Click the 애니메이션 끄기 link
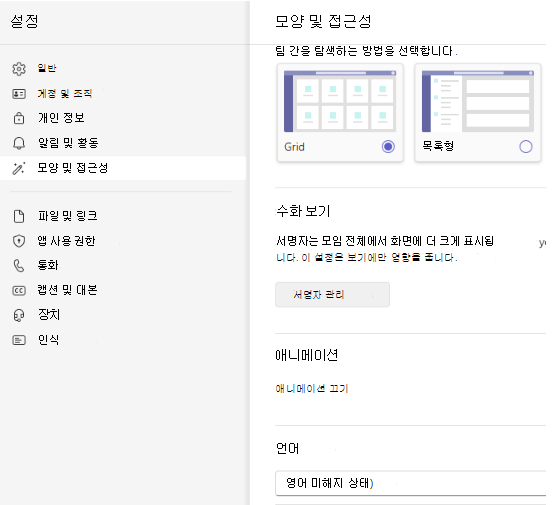This screenshot has width=553, height=505. click(312, 389)
